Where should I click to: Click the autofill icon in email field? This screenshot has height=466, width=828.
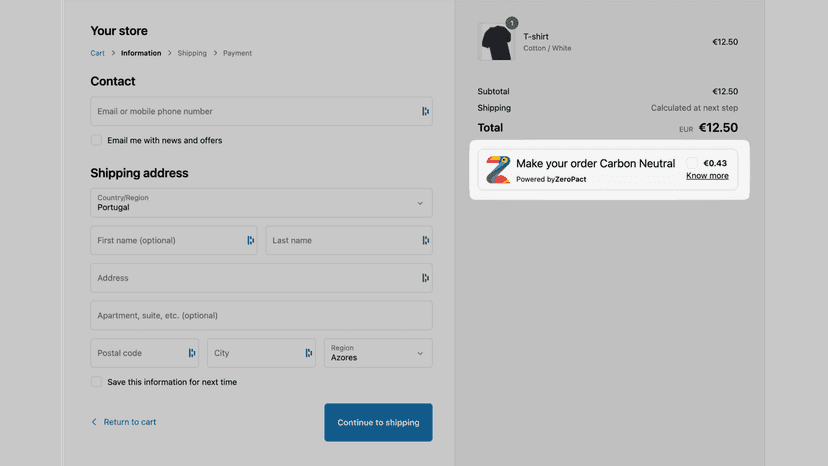tap(425, 111)
